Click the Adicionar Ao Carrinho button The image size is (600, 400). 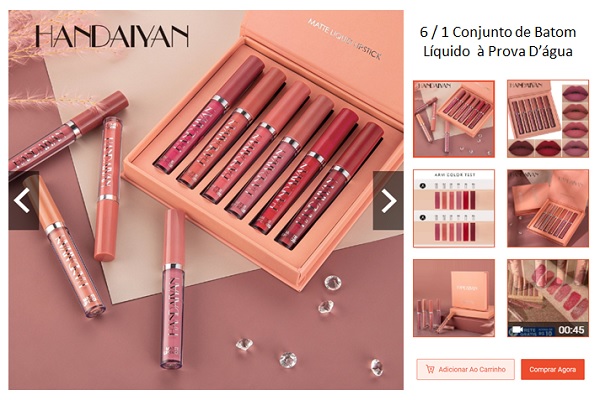coord(465,369)
